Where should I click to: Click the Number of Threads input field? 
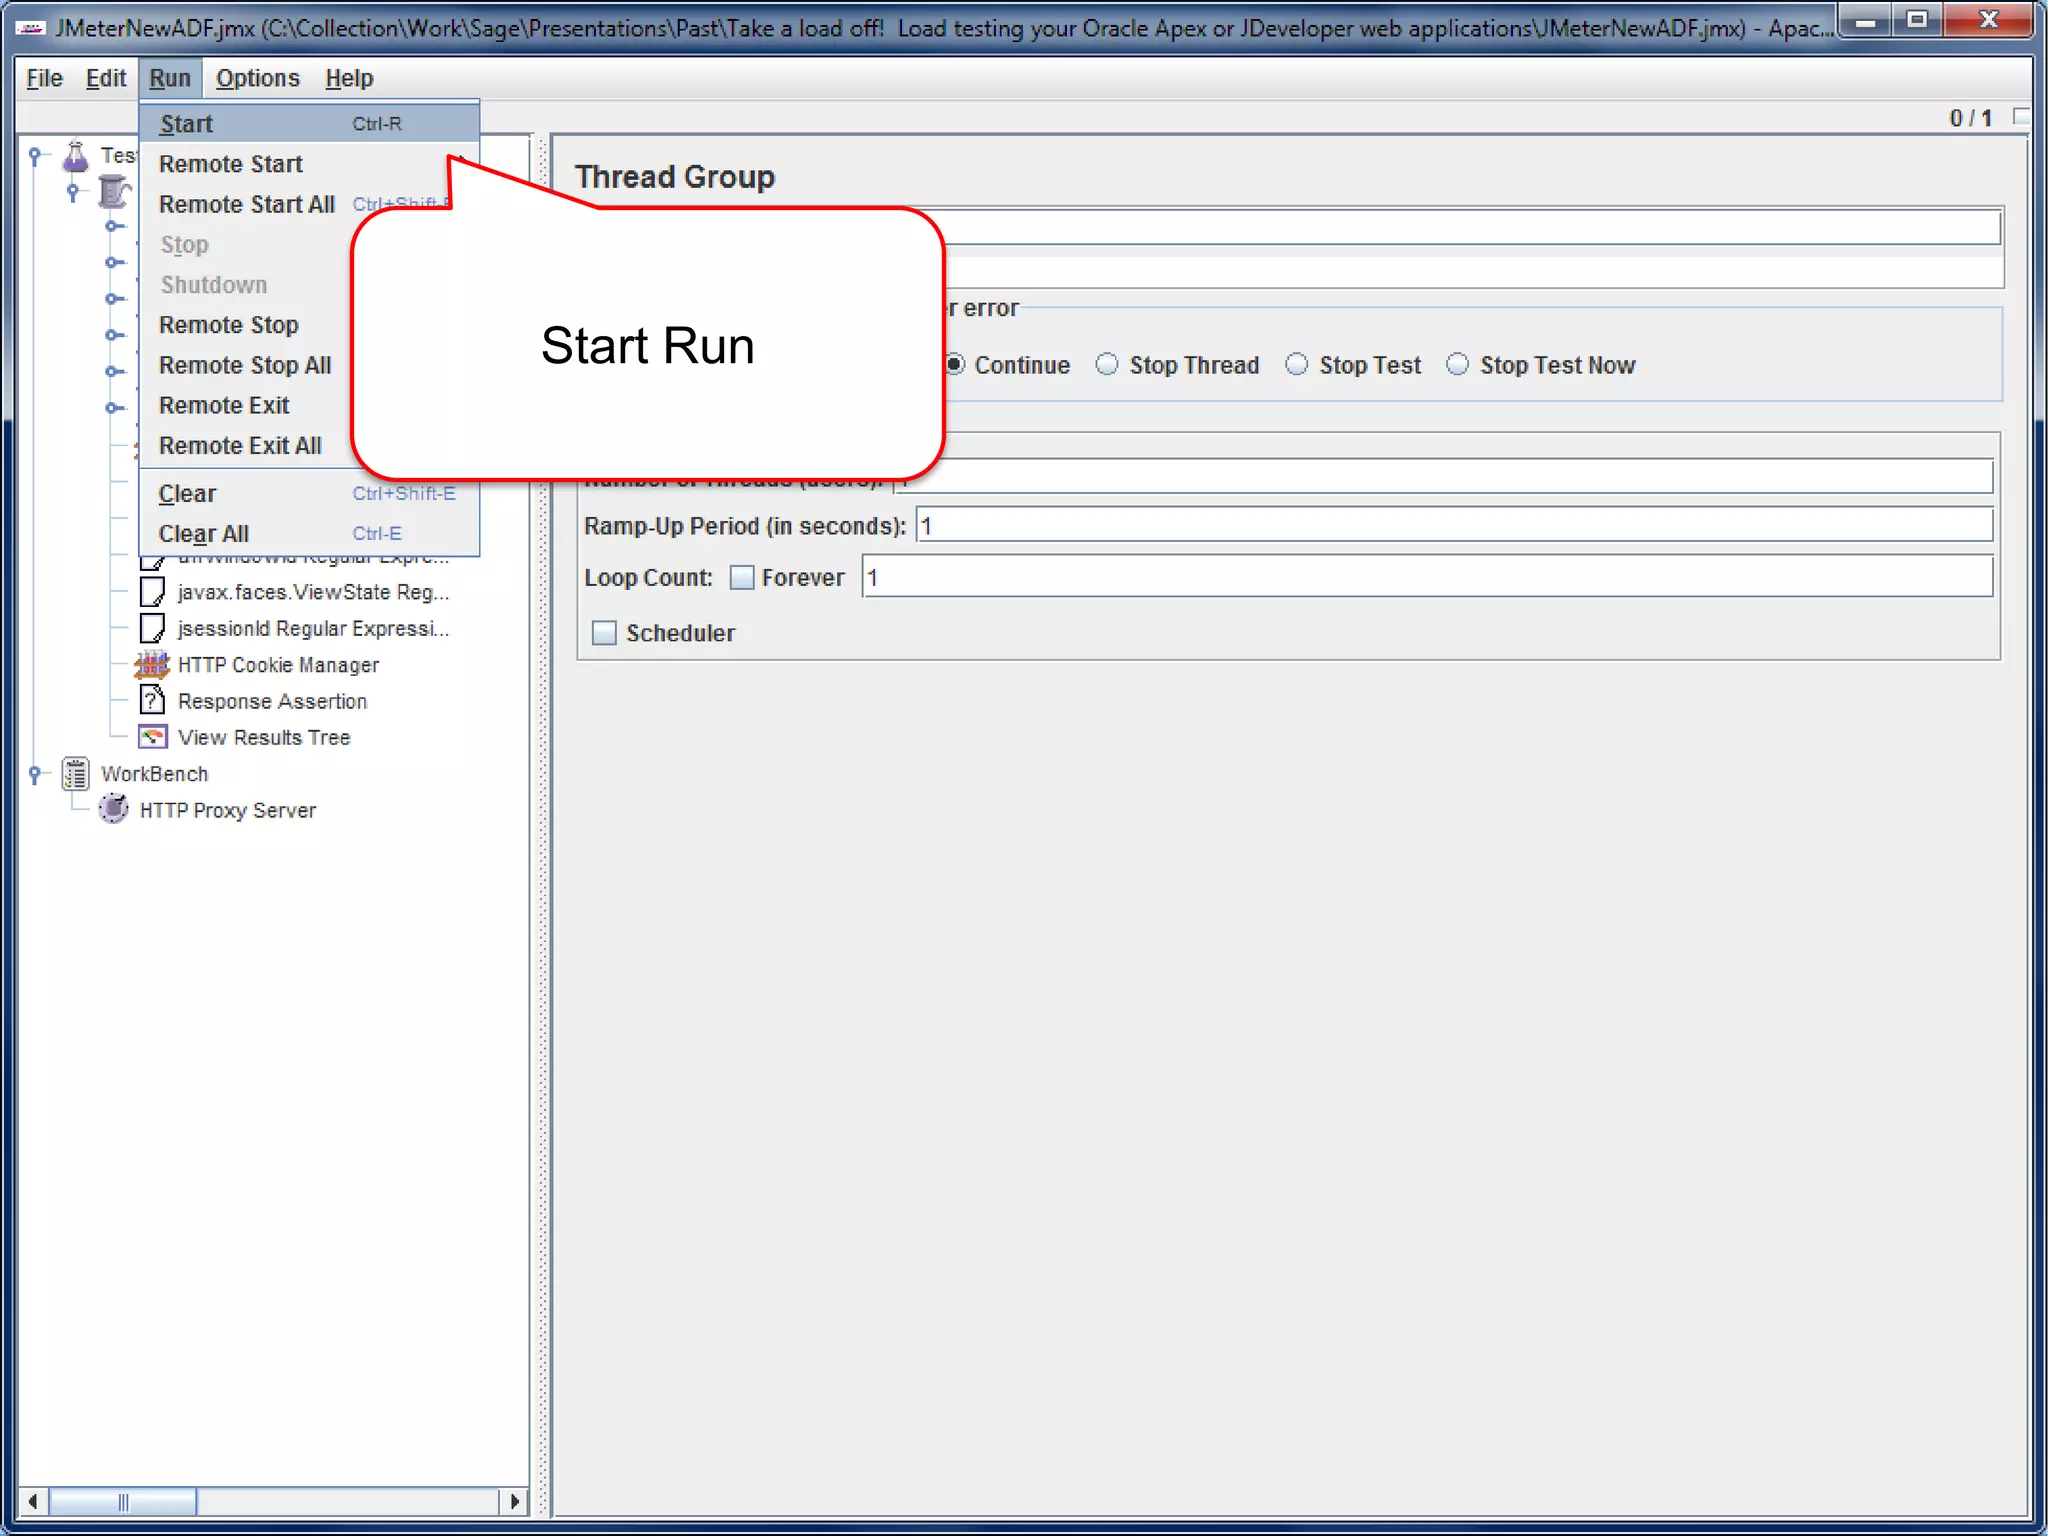pos(1443,477)
